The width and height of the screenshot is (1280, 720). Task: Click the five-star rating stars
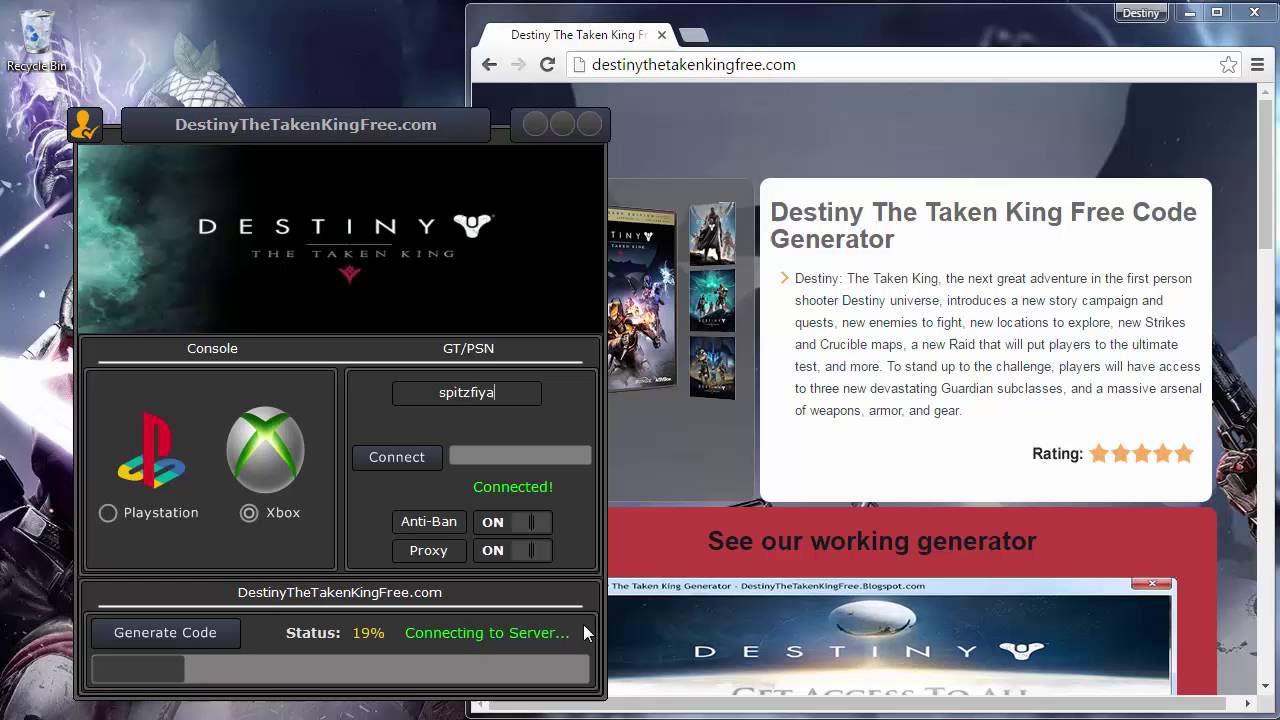pos(1141,454)
